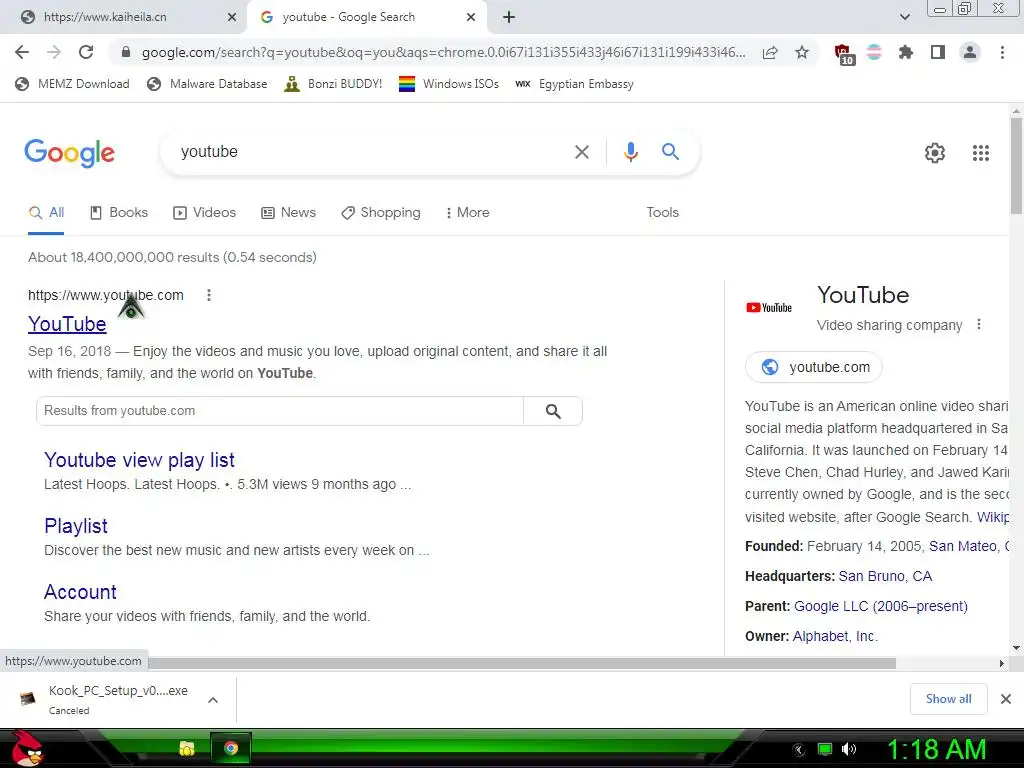
Task: Open San Bruno, CA headquarters link
Action: pyautogui.click(x=885, y=576)
